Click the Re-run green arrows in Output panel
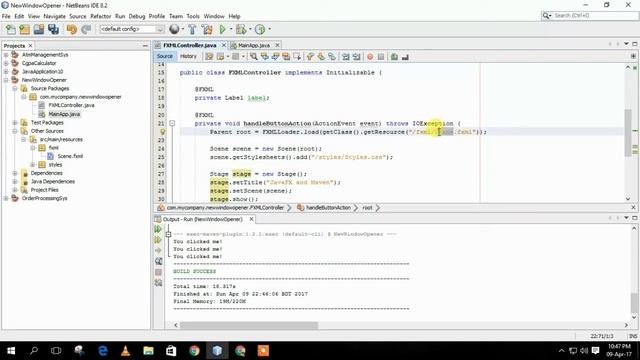Image resolution: width=640 pixels, height=360 pixels. coord(158,229)
